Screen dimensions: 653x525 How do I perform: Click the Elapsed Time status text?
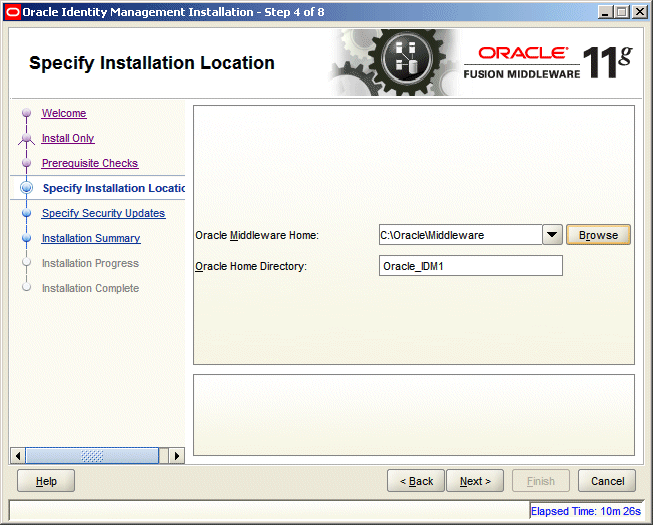tap(586, 511)
